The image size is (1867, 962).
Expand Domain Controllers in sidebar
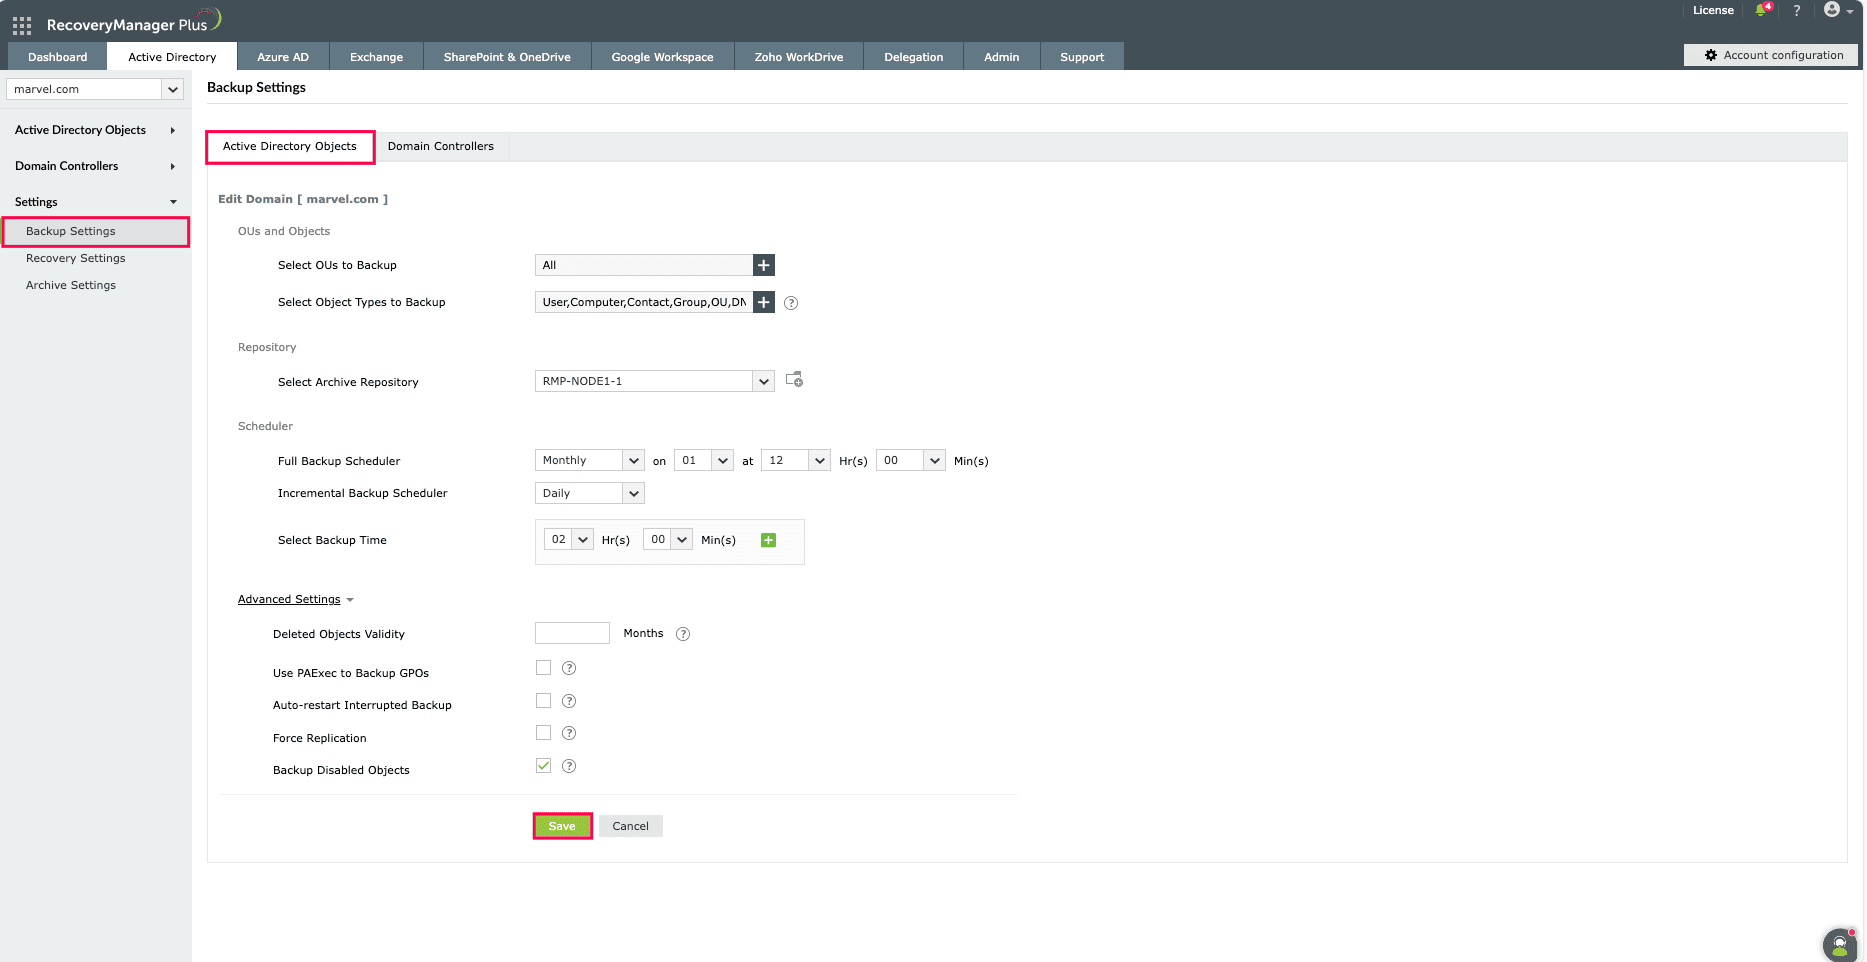pyautogui.click(x=95, y=166)
